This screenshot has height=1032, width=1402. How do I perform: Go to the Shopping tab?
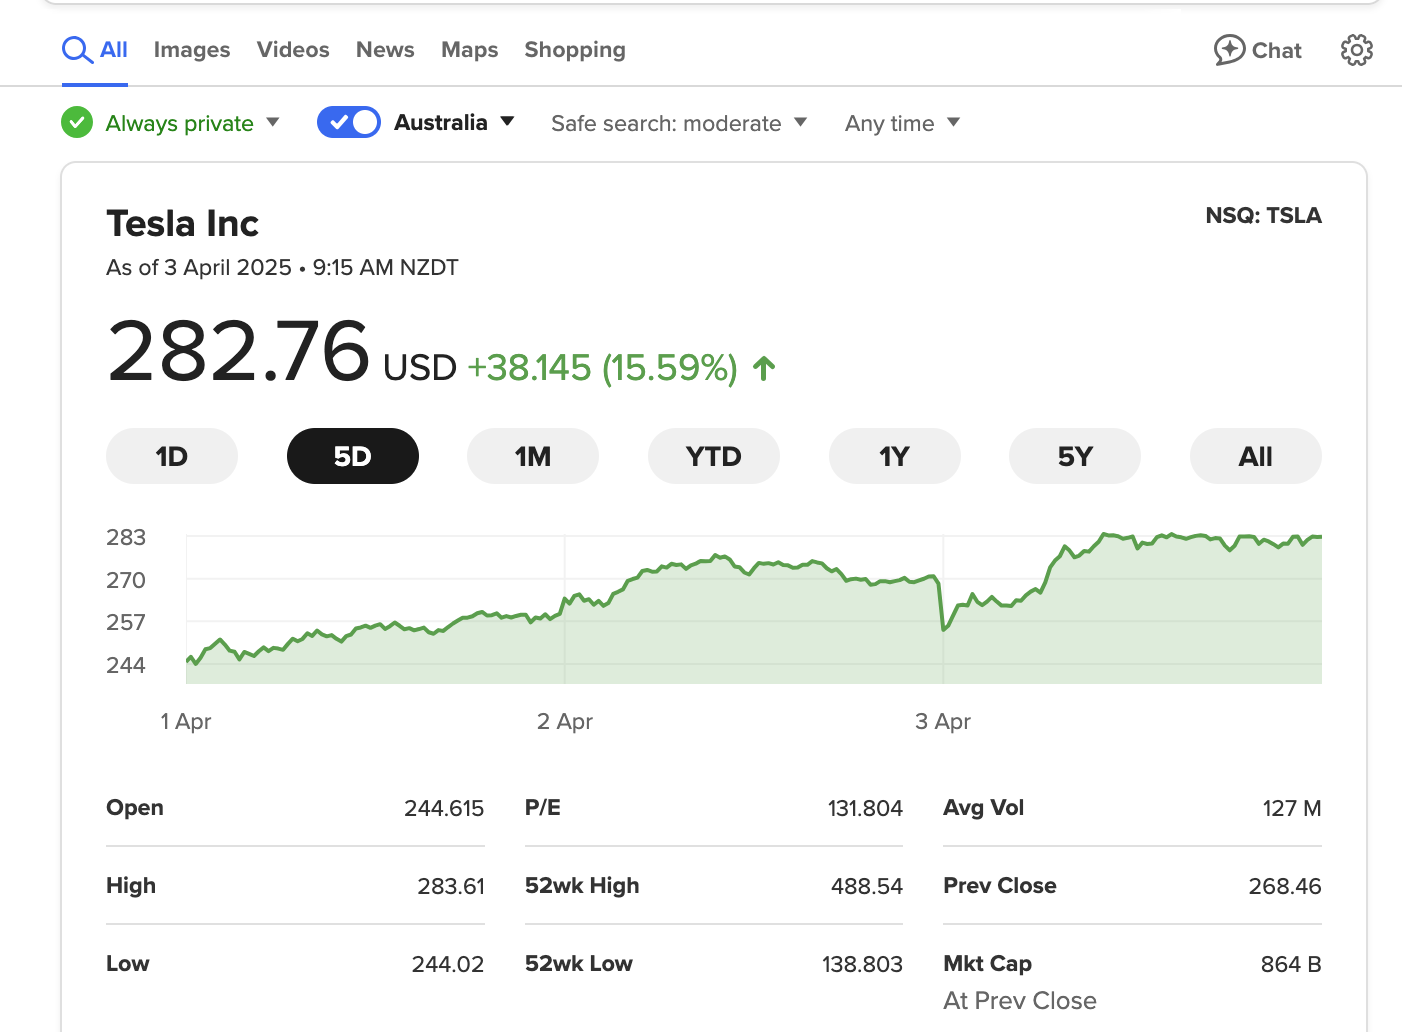point(575,50)
